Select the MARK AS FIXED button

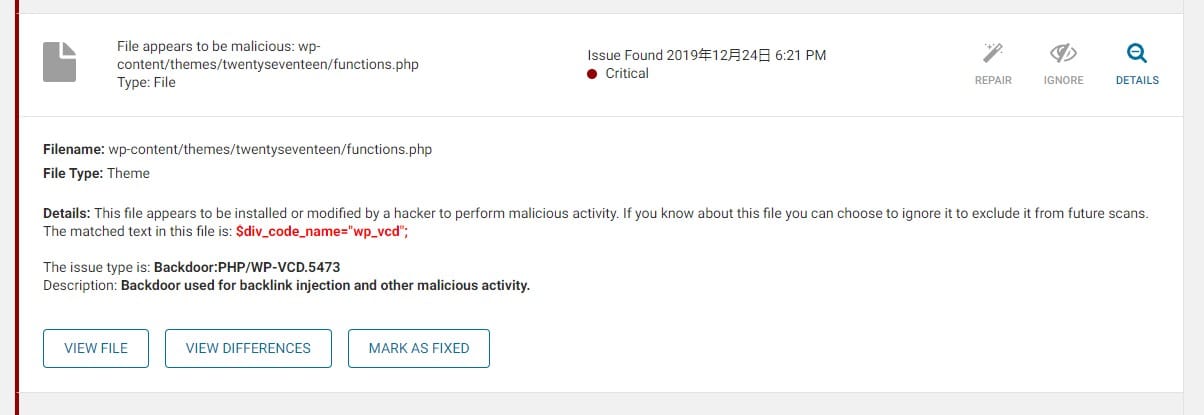coord(419,348)
